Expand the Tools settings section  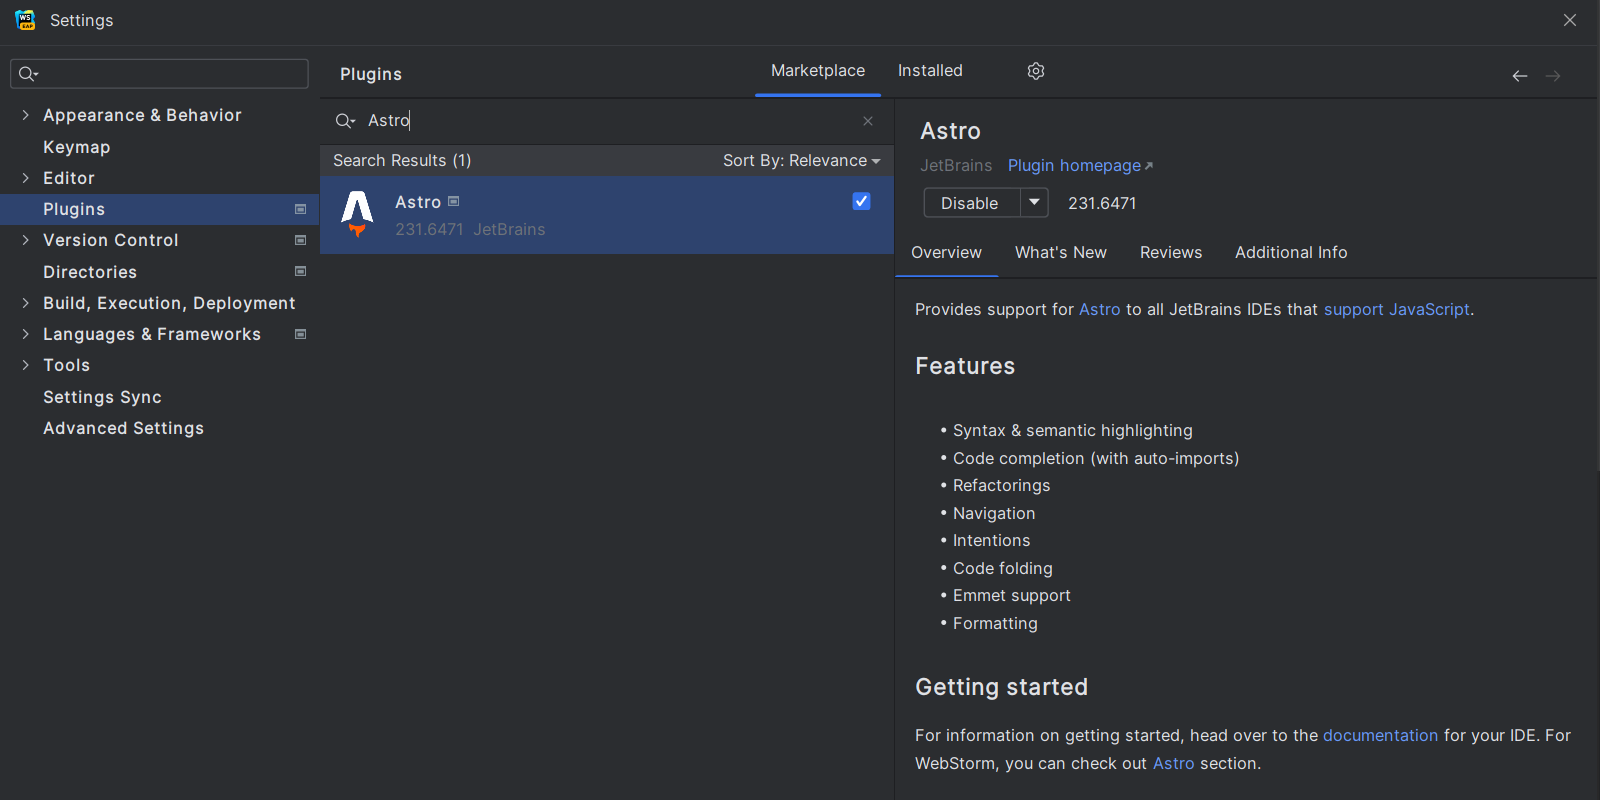[x=25, y=365]
